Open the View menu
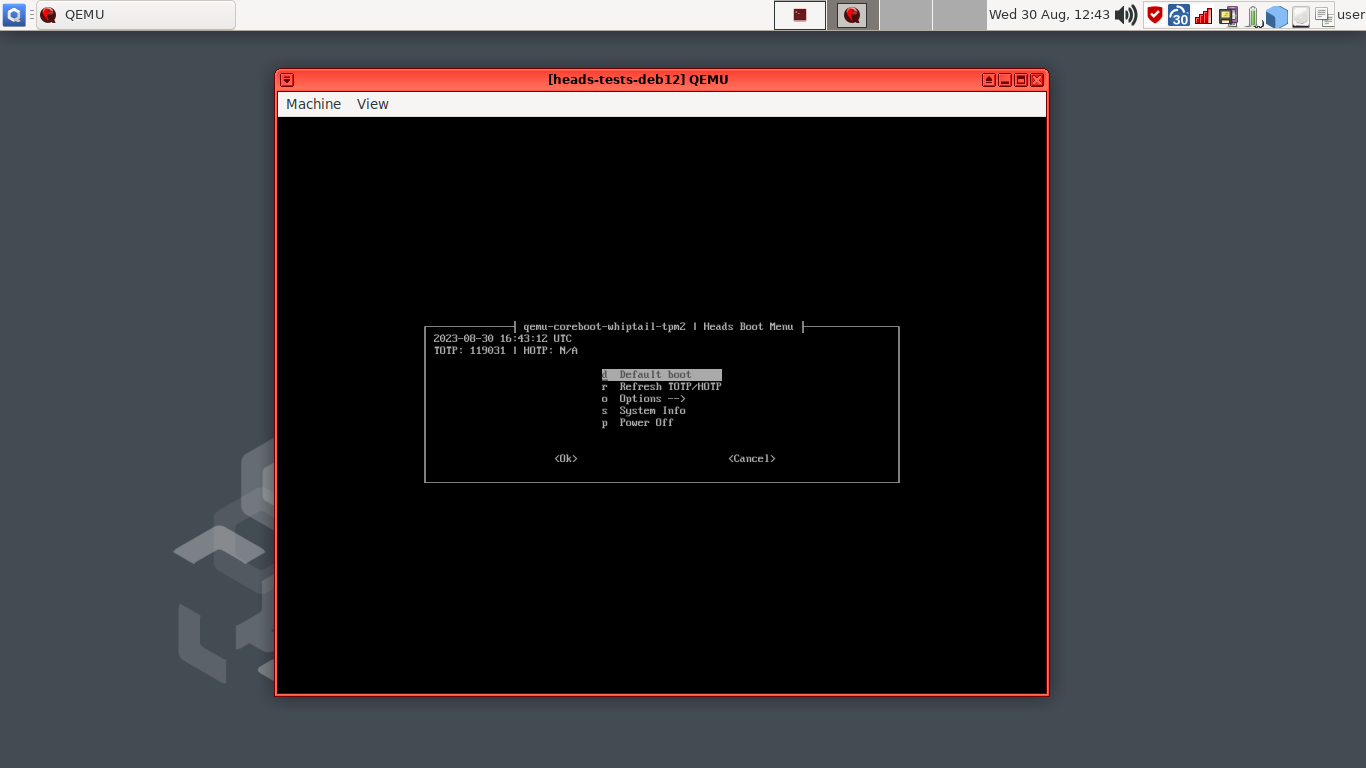1366x768 pixels. pos(371,104)
